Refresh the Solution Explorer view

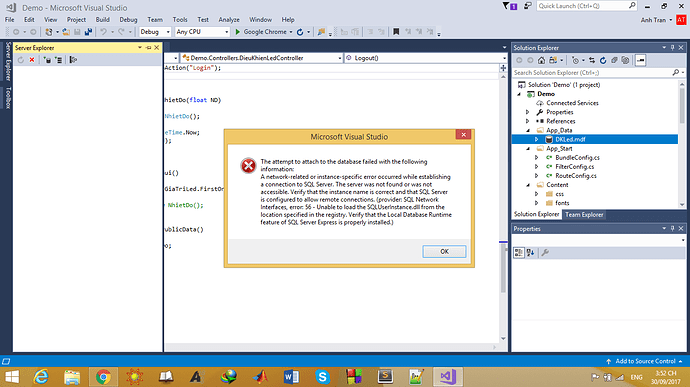coord(603,60)
